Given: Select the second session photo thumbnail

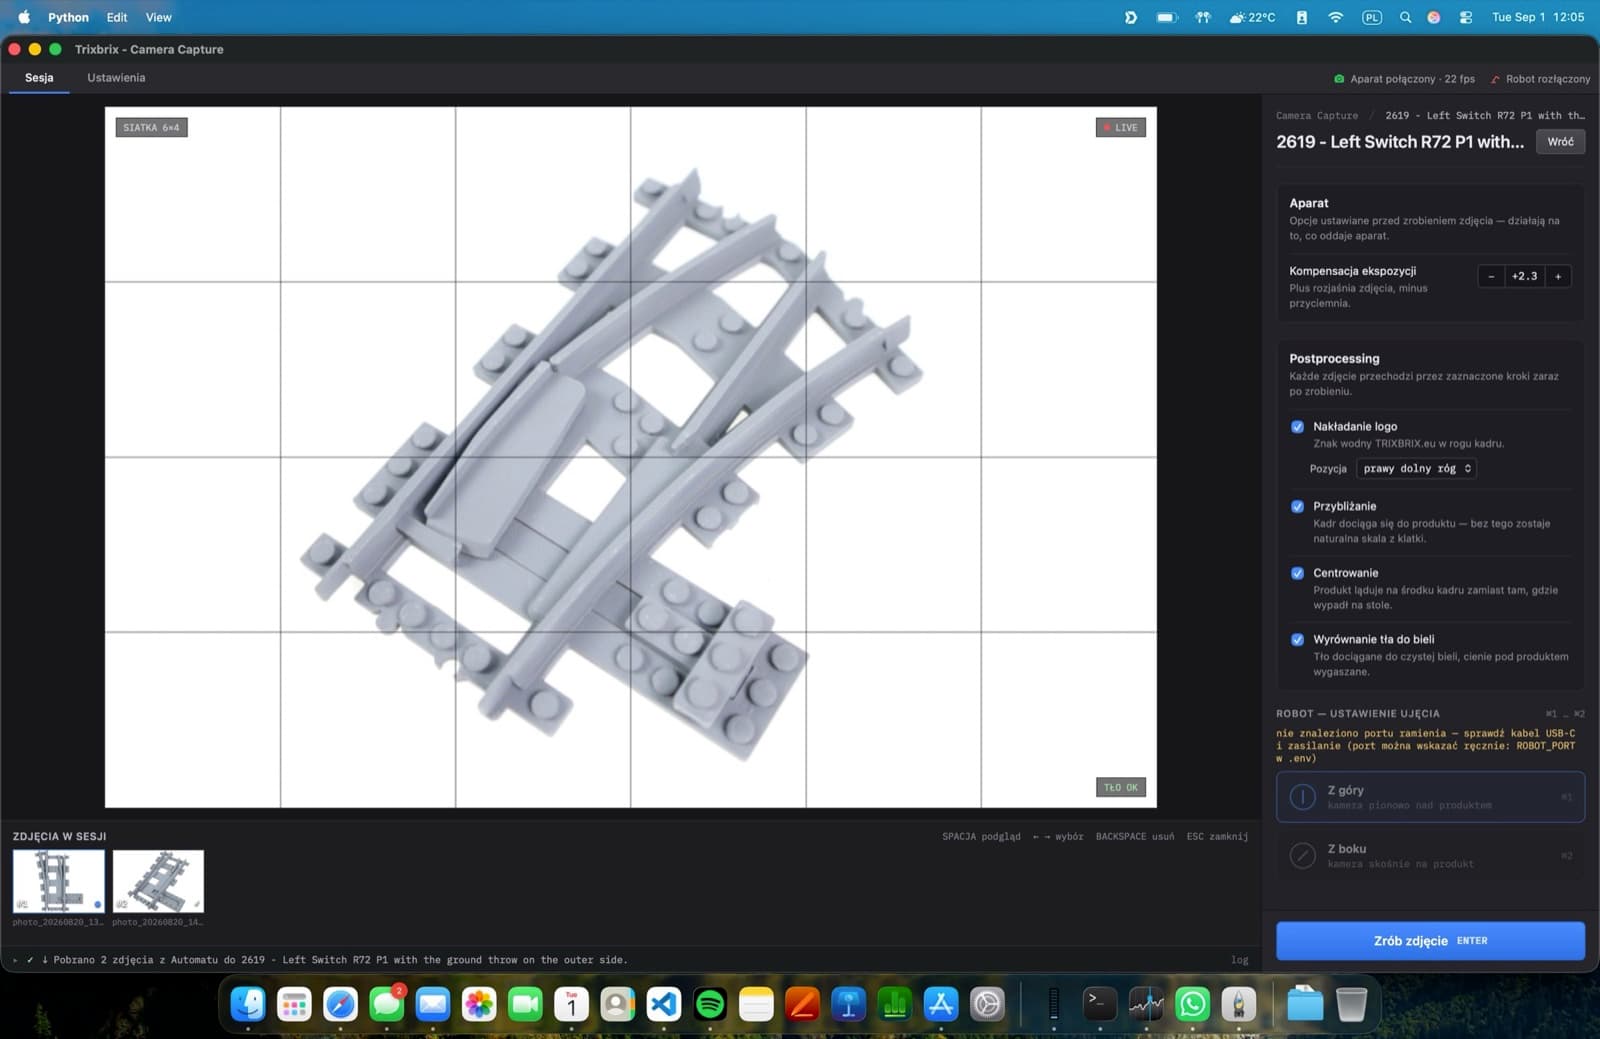Looking at the screenshot, I should (x=158, y=881).
